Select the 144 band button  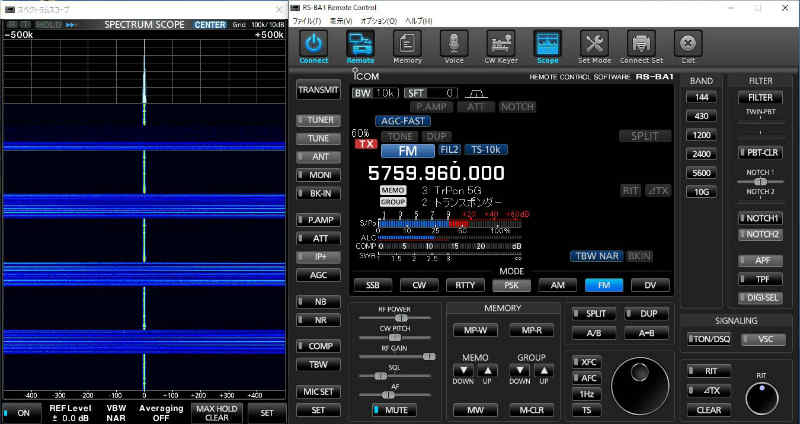(x=702, y=97)
